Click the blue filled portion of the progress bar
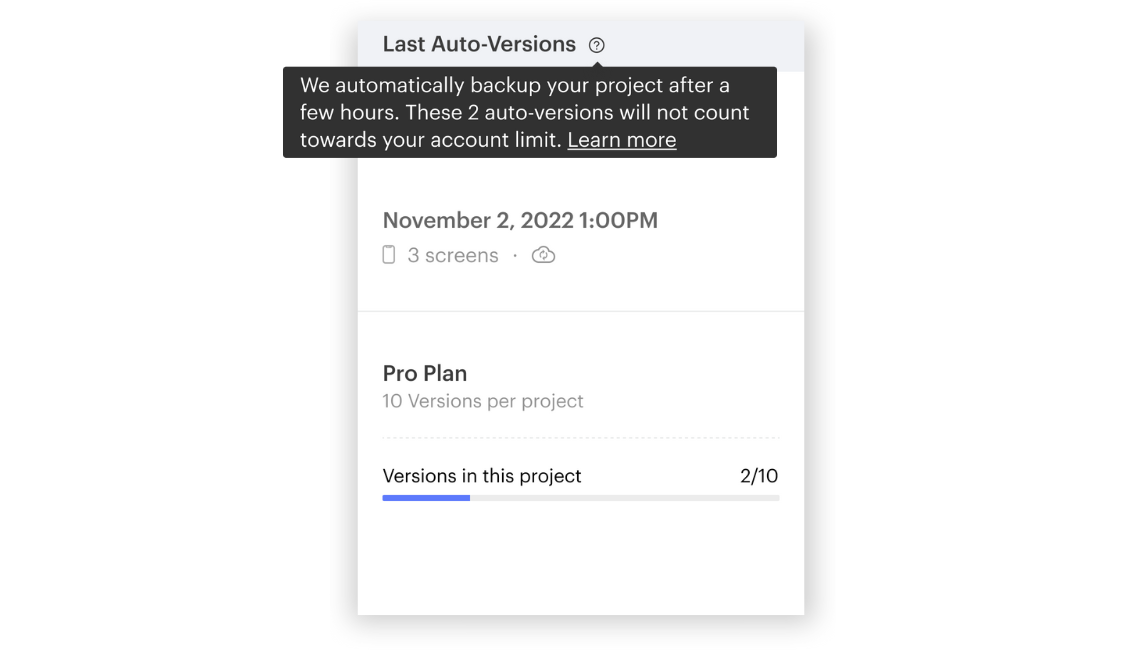 click(425, 497)
